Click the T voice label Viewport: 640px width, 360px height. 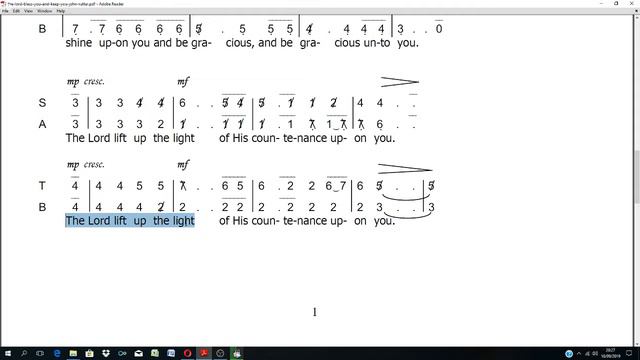[42, 186]
